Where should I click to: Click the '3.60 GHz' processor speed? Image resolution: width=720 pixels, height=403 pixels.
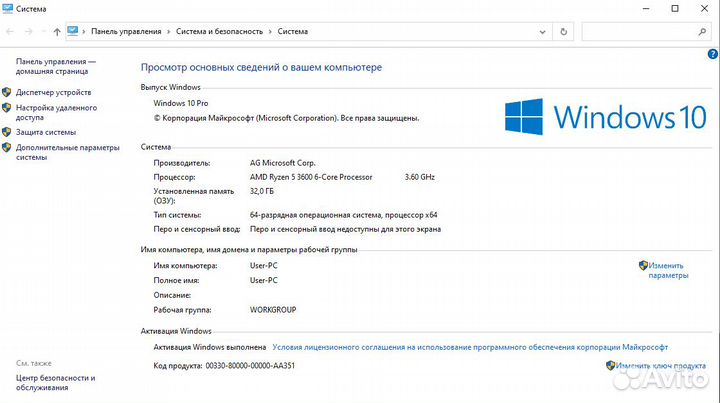420,177
